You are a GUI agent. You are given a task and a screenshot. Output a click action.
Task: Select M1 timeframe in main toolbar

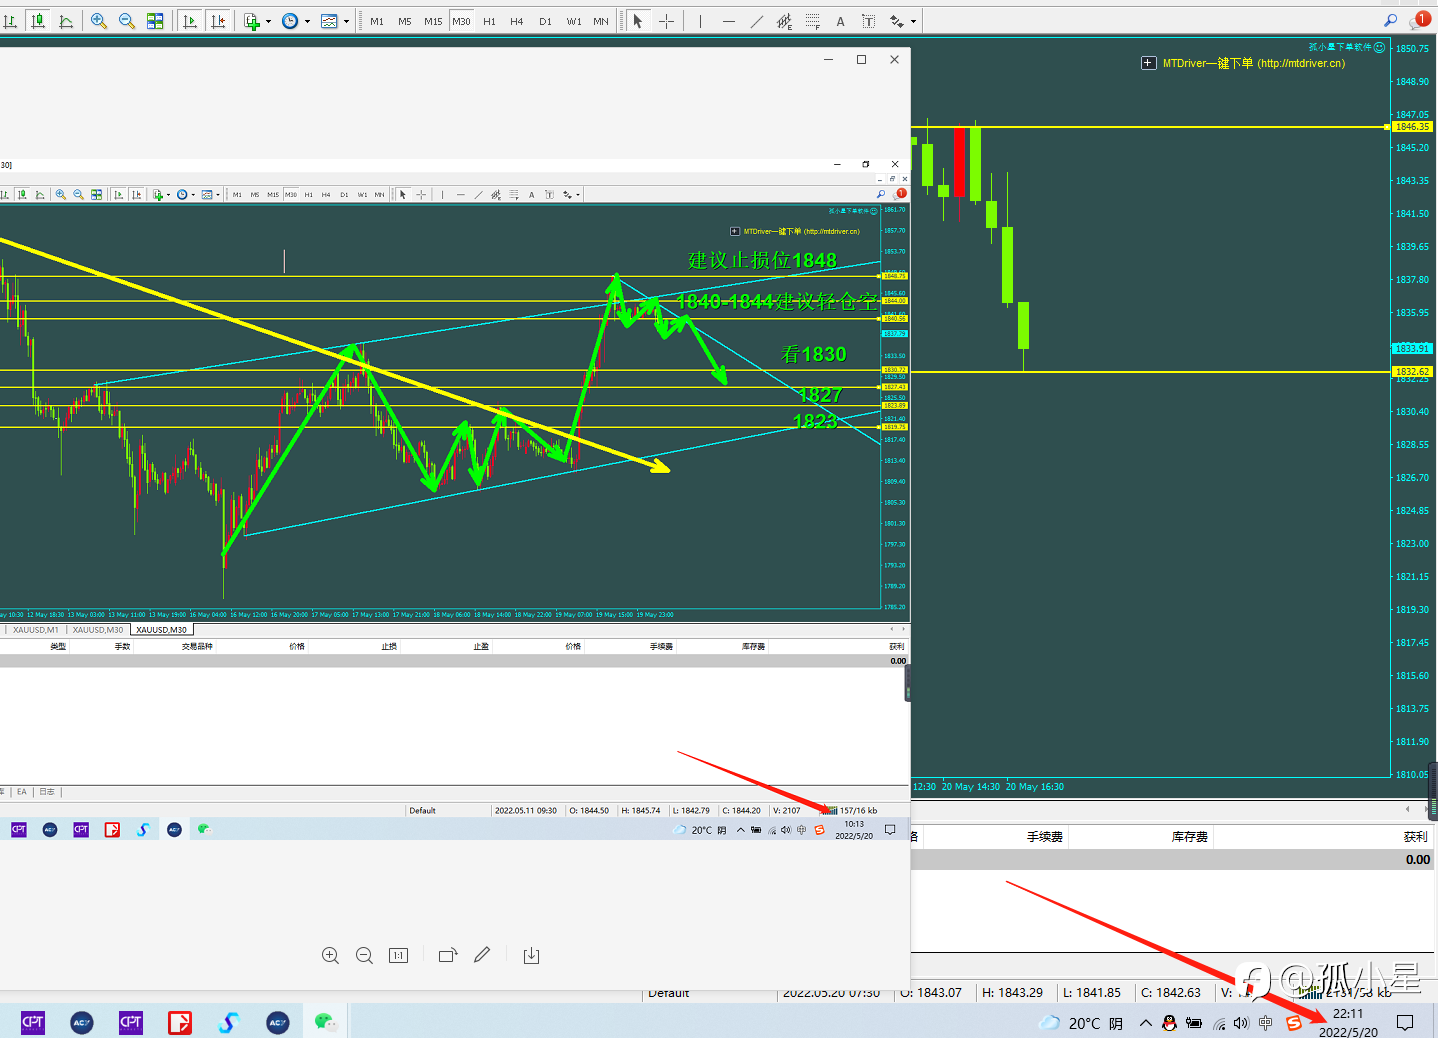377,21
